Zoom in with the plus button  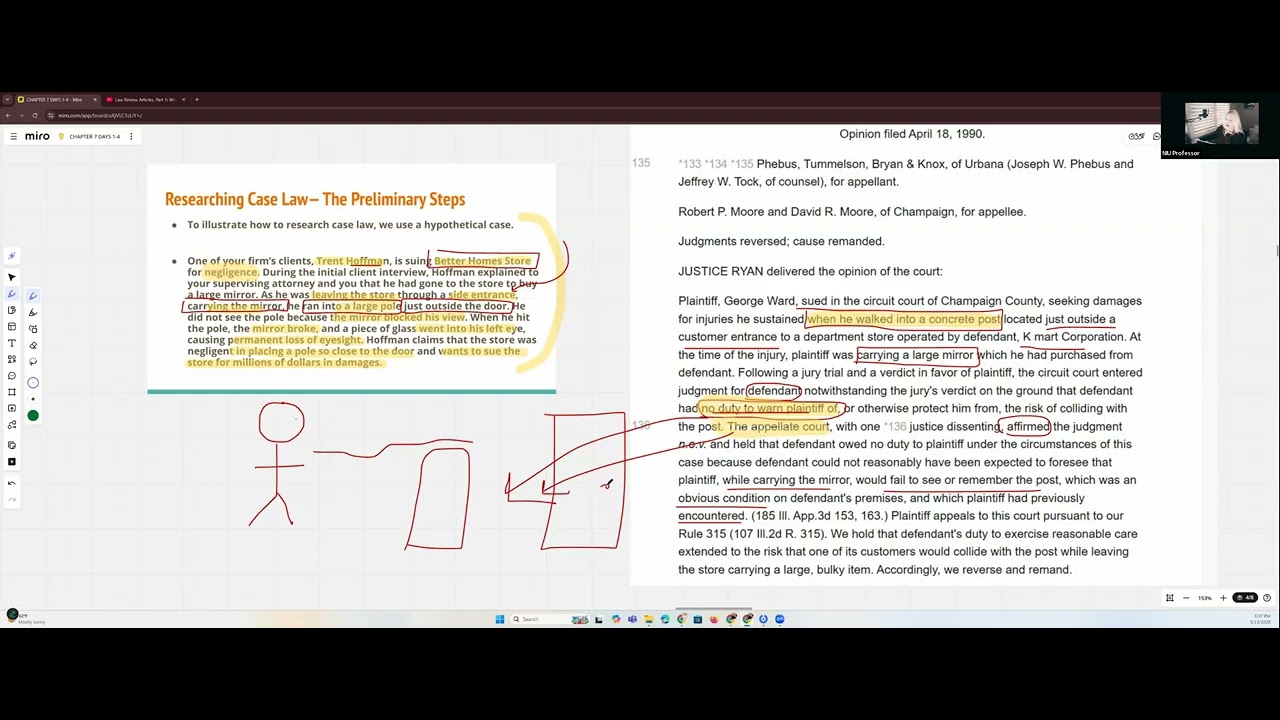pos(1223,598)
